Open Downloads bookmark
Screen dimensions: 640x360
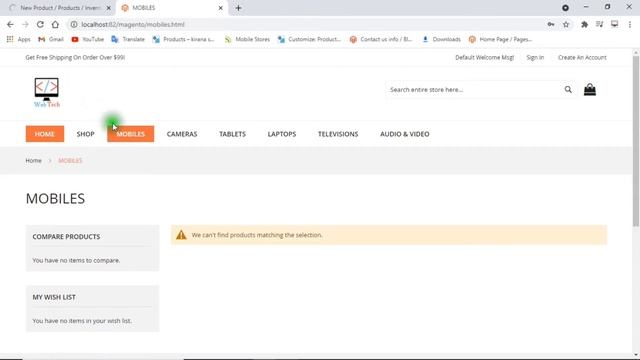[x=441, y=39]
